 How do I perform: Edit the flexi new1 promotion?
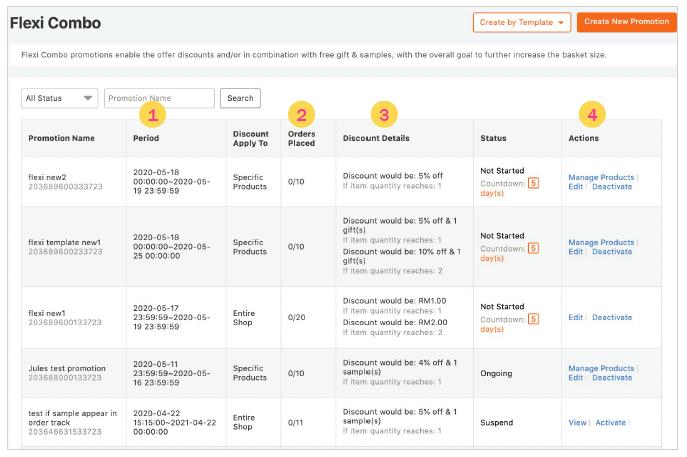575,318
